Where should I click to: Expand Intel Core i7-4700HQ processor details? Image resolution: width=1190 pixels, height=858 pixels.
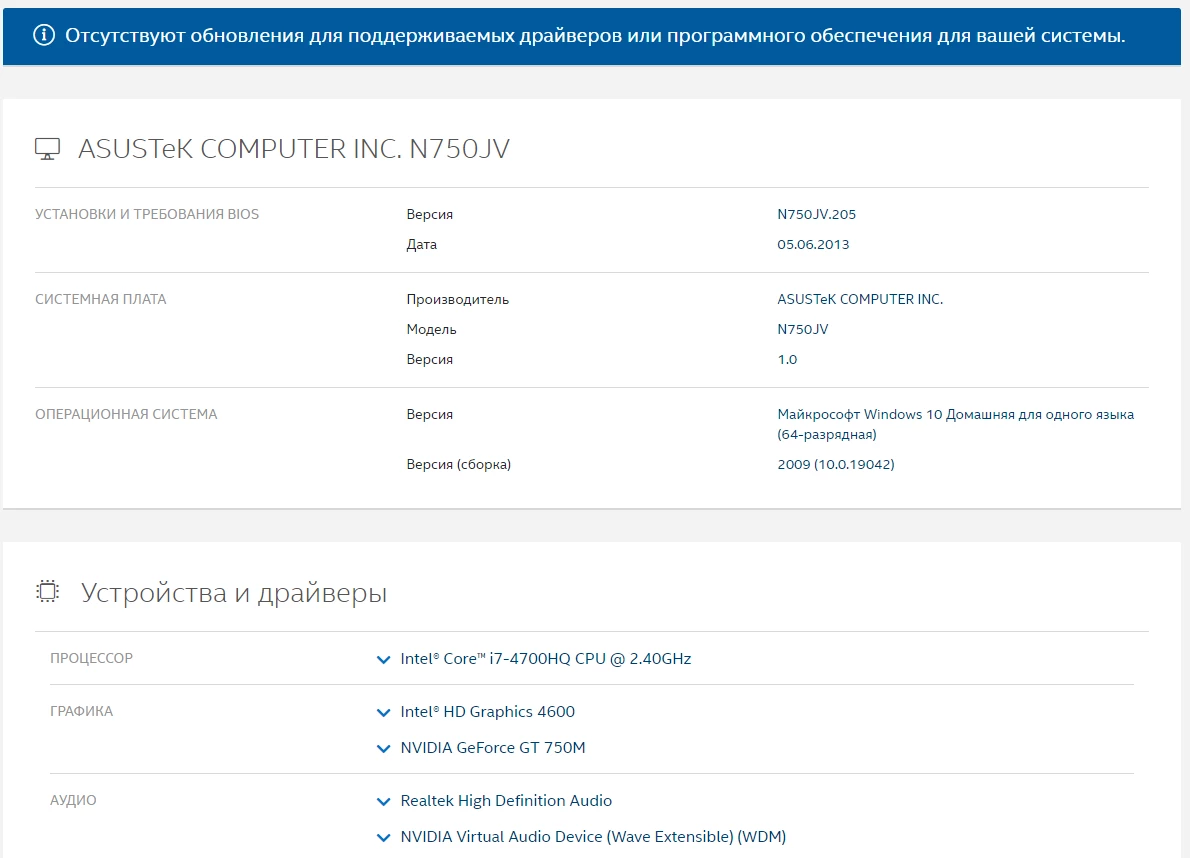tap(383, 659)
